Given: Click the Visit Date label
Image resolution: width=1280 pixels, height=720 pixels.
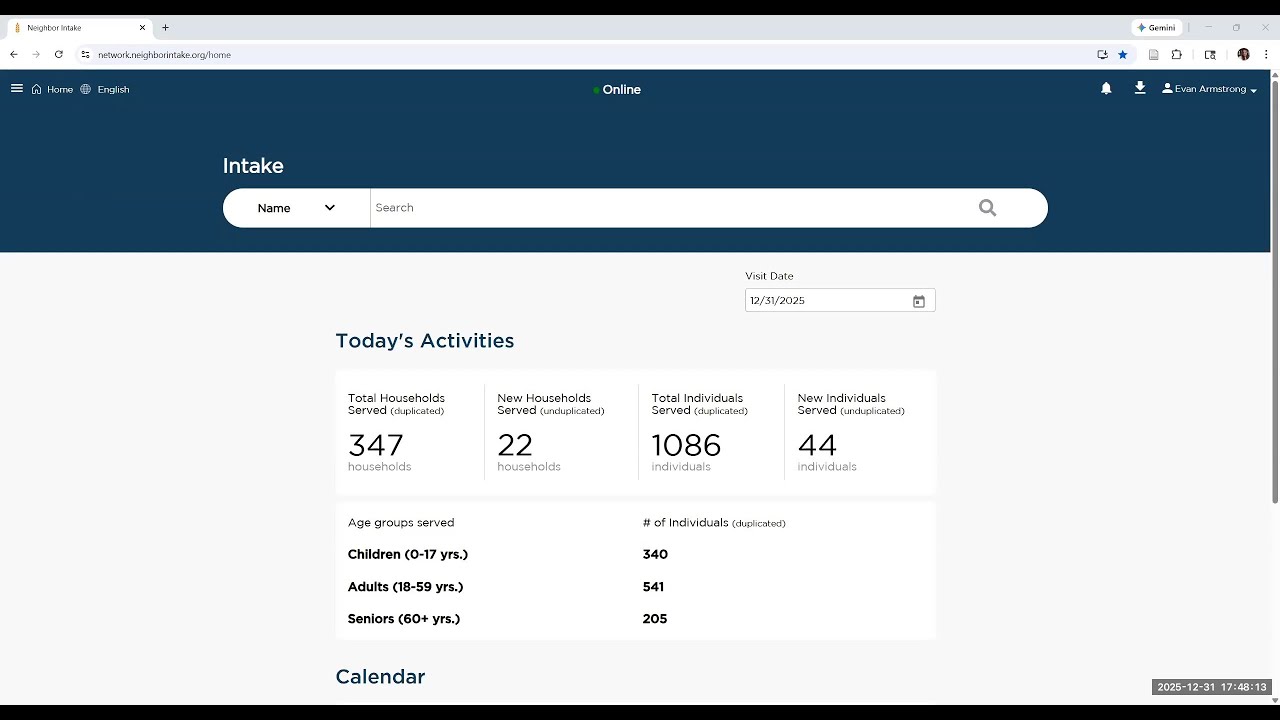Looking at the screenshot, I should pos(769,276).
